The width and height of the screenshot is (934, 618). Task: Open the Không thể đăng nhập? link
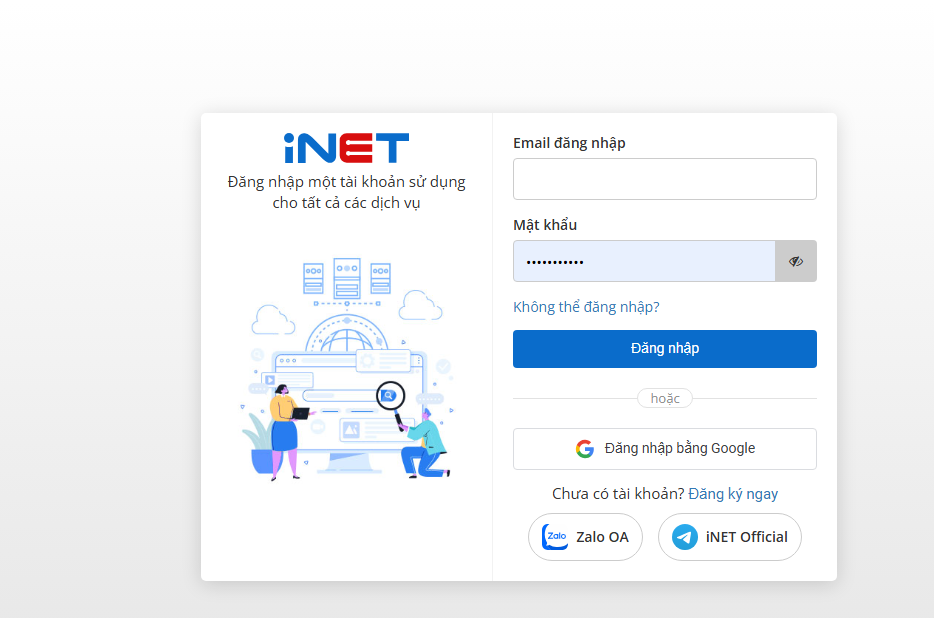tap(586, 307)
